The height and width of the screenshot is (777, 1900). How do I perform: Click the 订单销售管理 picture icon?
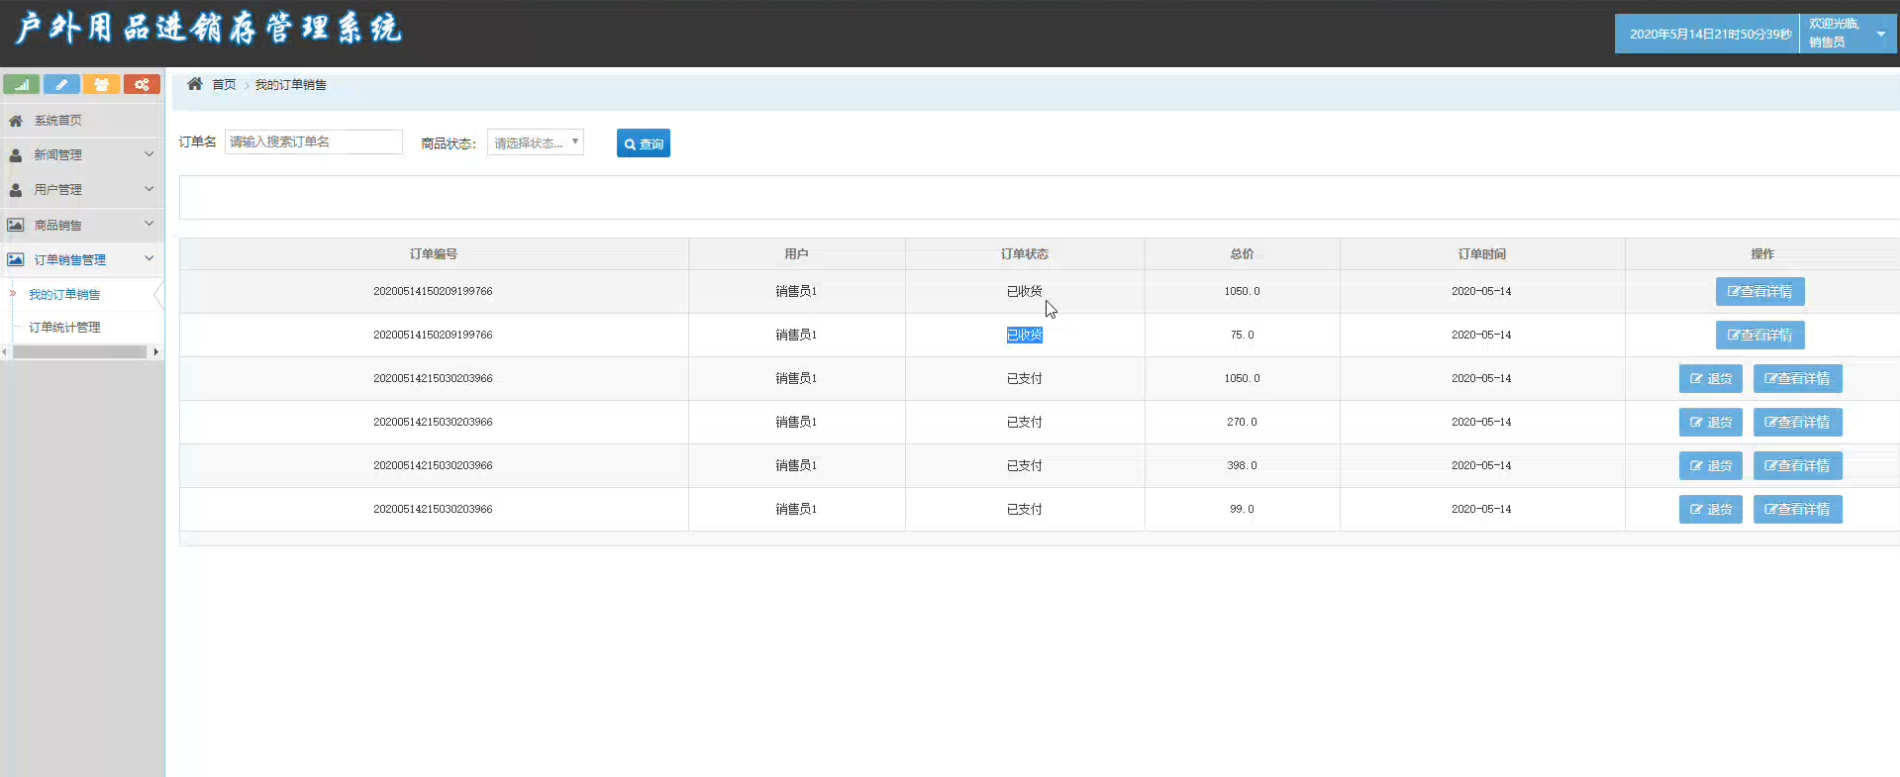coord(15,260)
